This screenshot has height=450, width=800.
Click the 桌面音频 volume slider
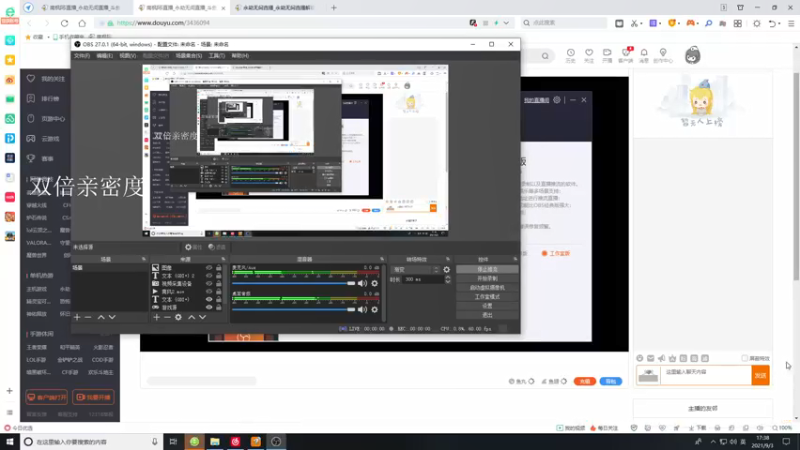293,310
